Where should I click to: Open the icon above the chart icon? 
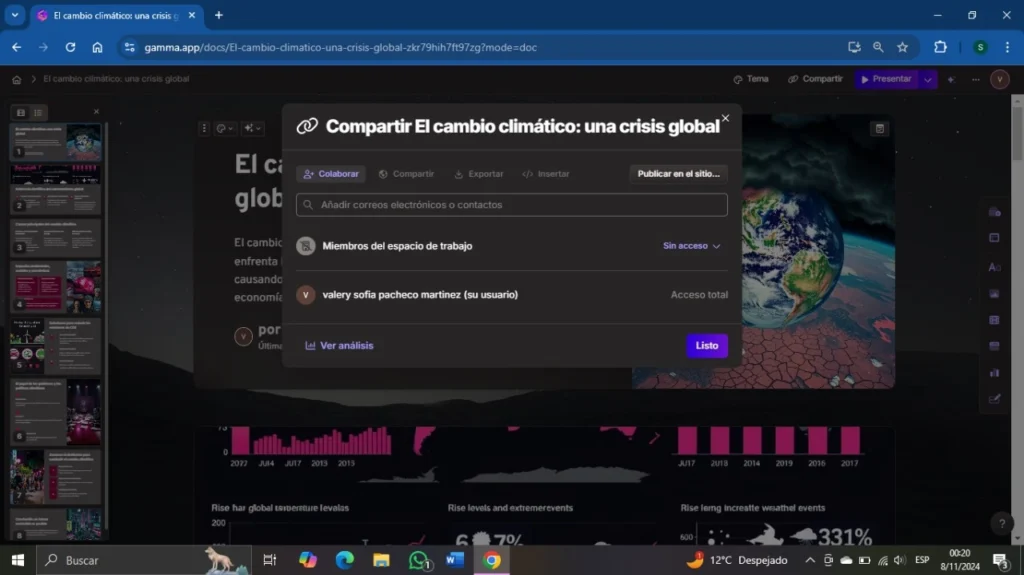[x=995, y=346]
